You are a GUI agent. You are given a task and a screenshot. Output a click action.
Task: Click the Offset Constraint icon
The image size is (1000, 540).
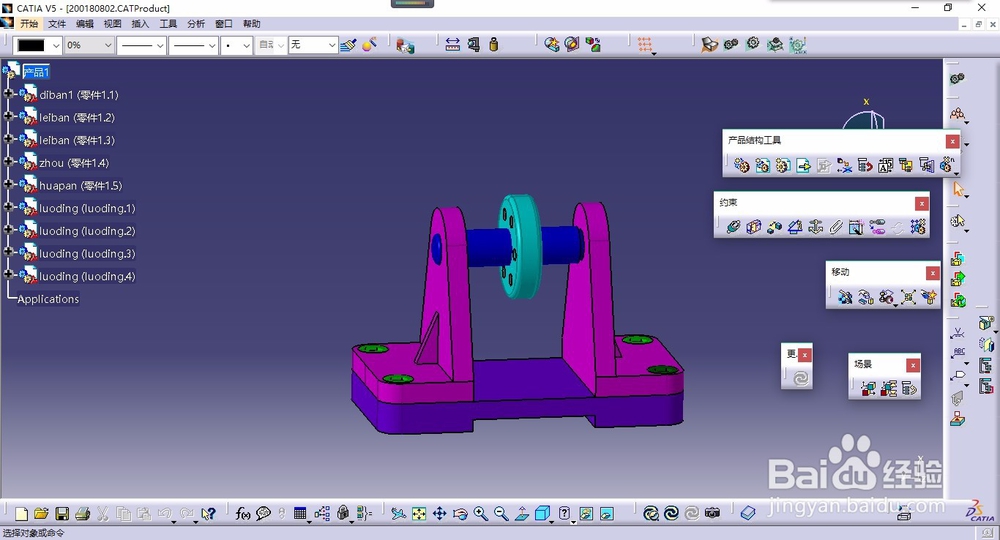pos(774,226)
